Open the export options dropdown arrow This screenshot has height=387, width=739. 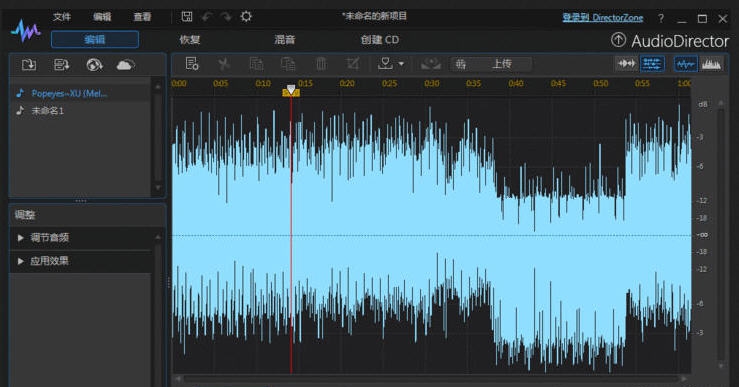(401, 64)
